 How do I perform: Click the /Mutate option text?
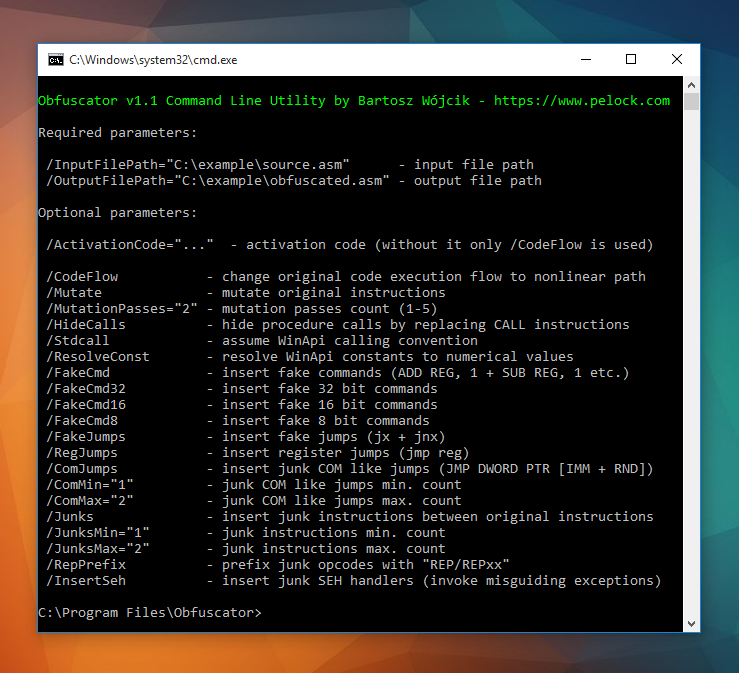[x=74, y=293]
